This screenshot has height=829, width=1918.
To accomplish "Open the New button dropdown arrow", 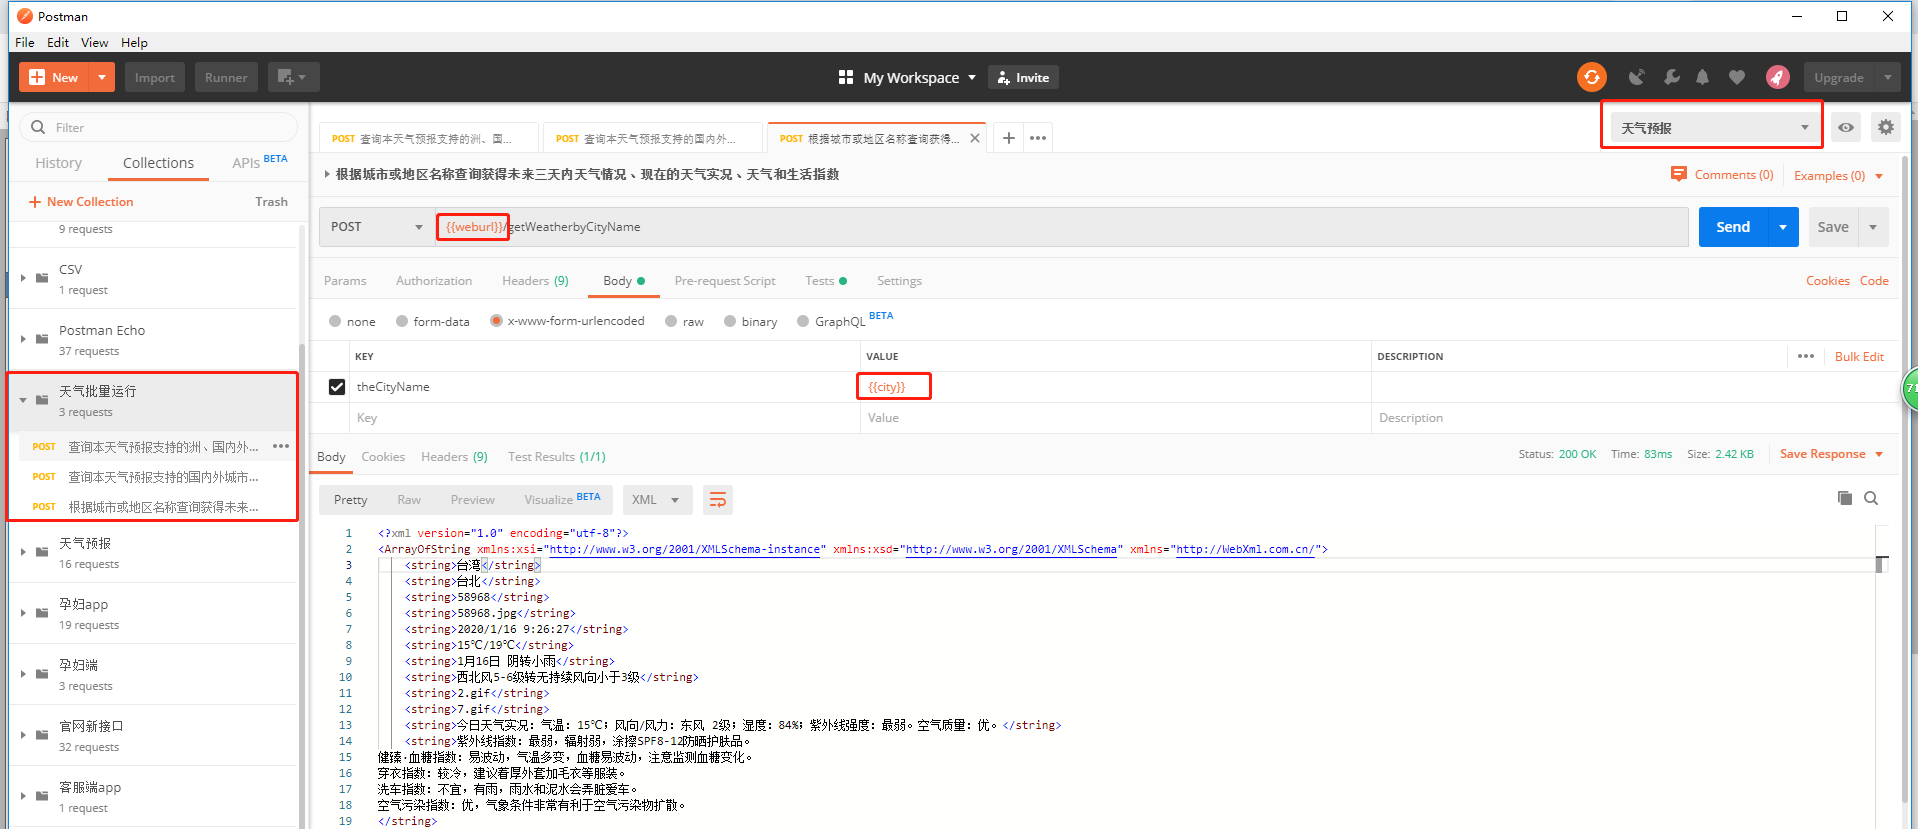I will (x=102, y=77).
